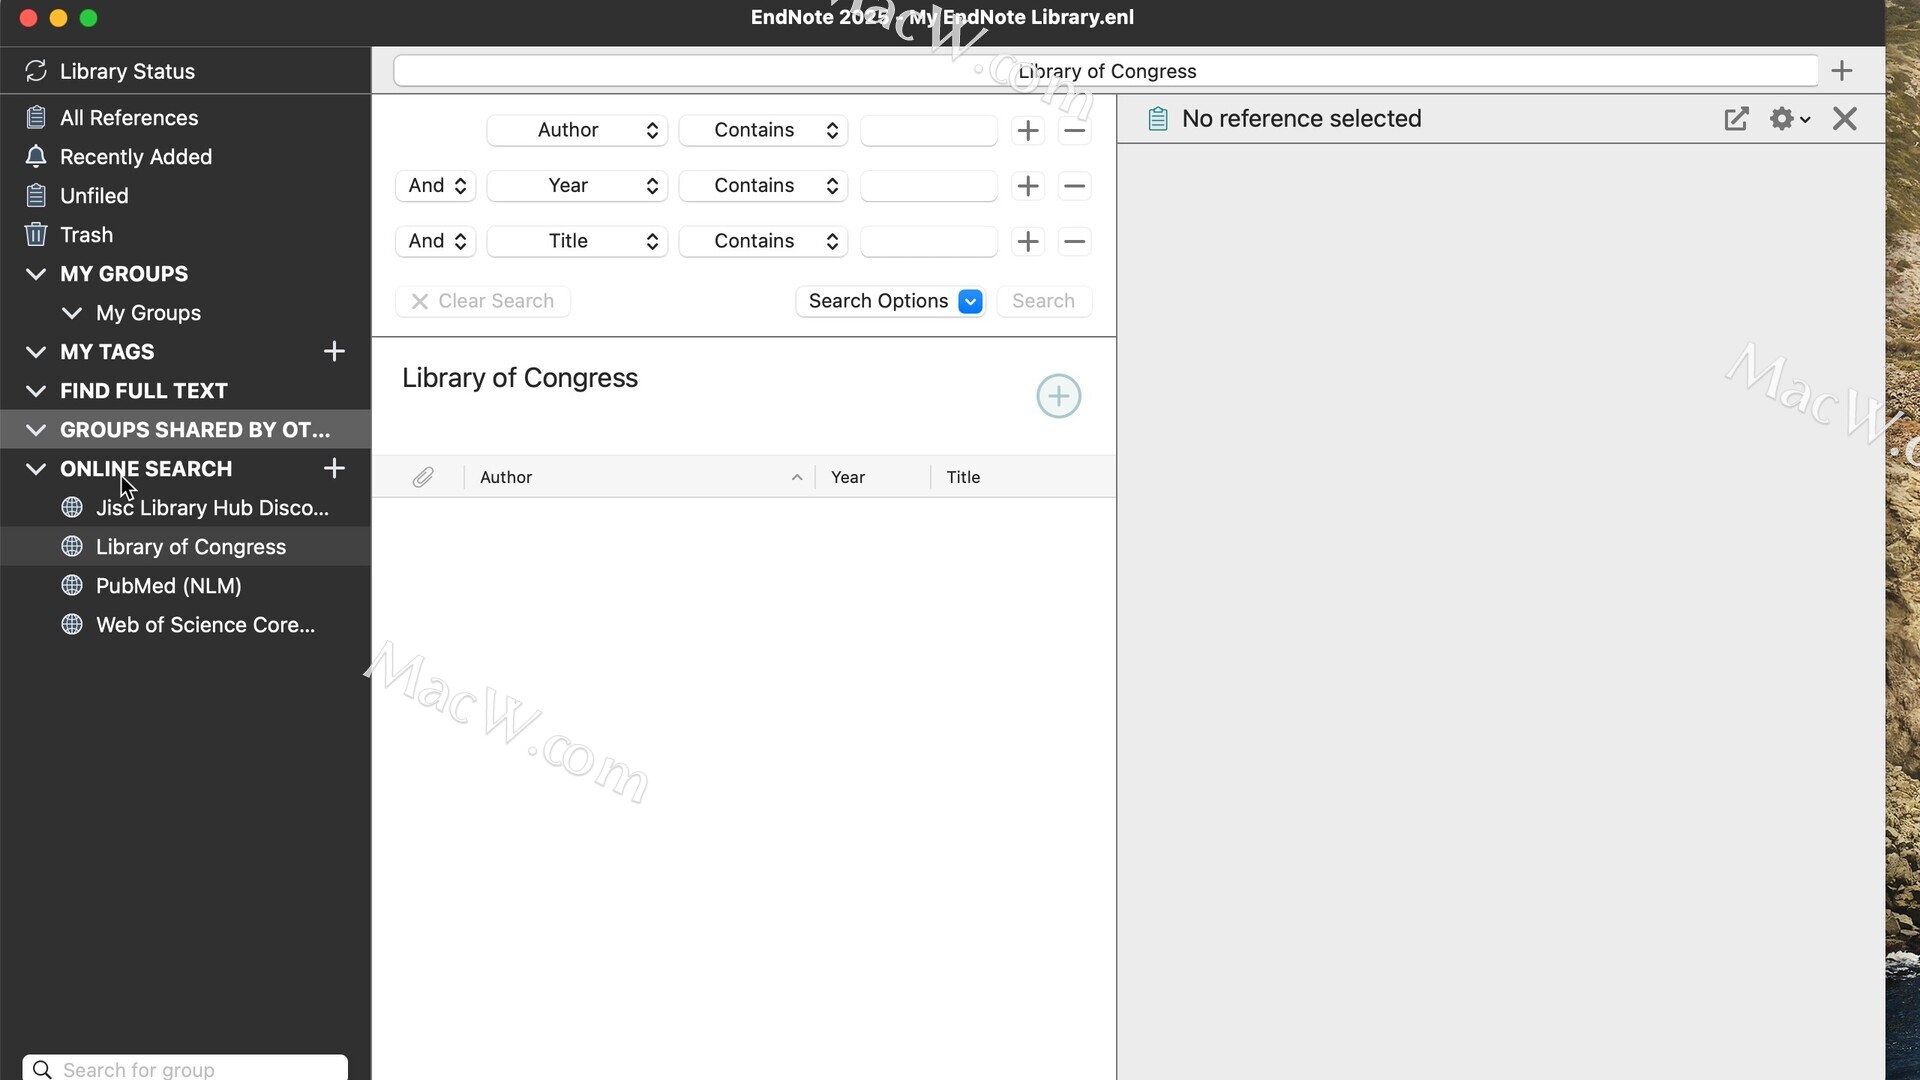1920x1080 pixels.
Task: Click the Search for group field
Action: coord(185,1069)
